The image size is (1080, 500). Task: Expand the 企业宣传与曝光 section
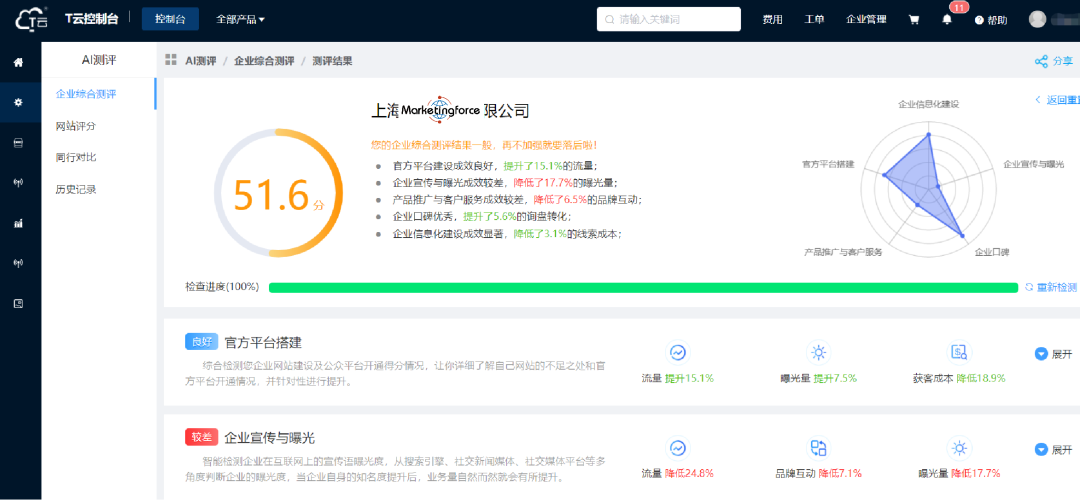(1053, 450)
